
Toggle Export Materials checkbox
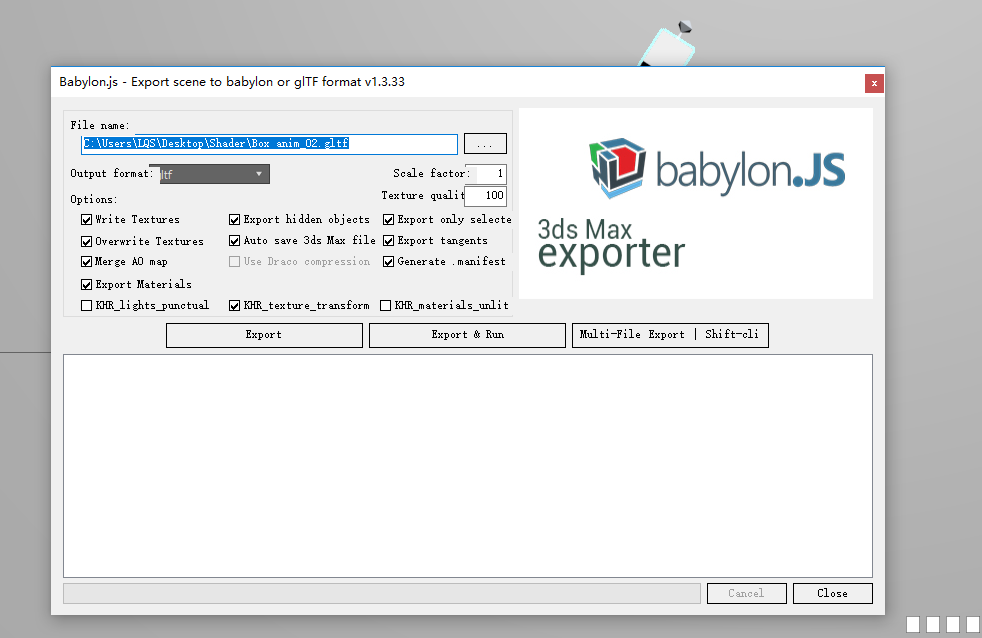[87, 284]
